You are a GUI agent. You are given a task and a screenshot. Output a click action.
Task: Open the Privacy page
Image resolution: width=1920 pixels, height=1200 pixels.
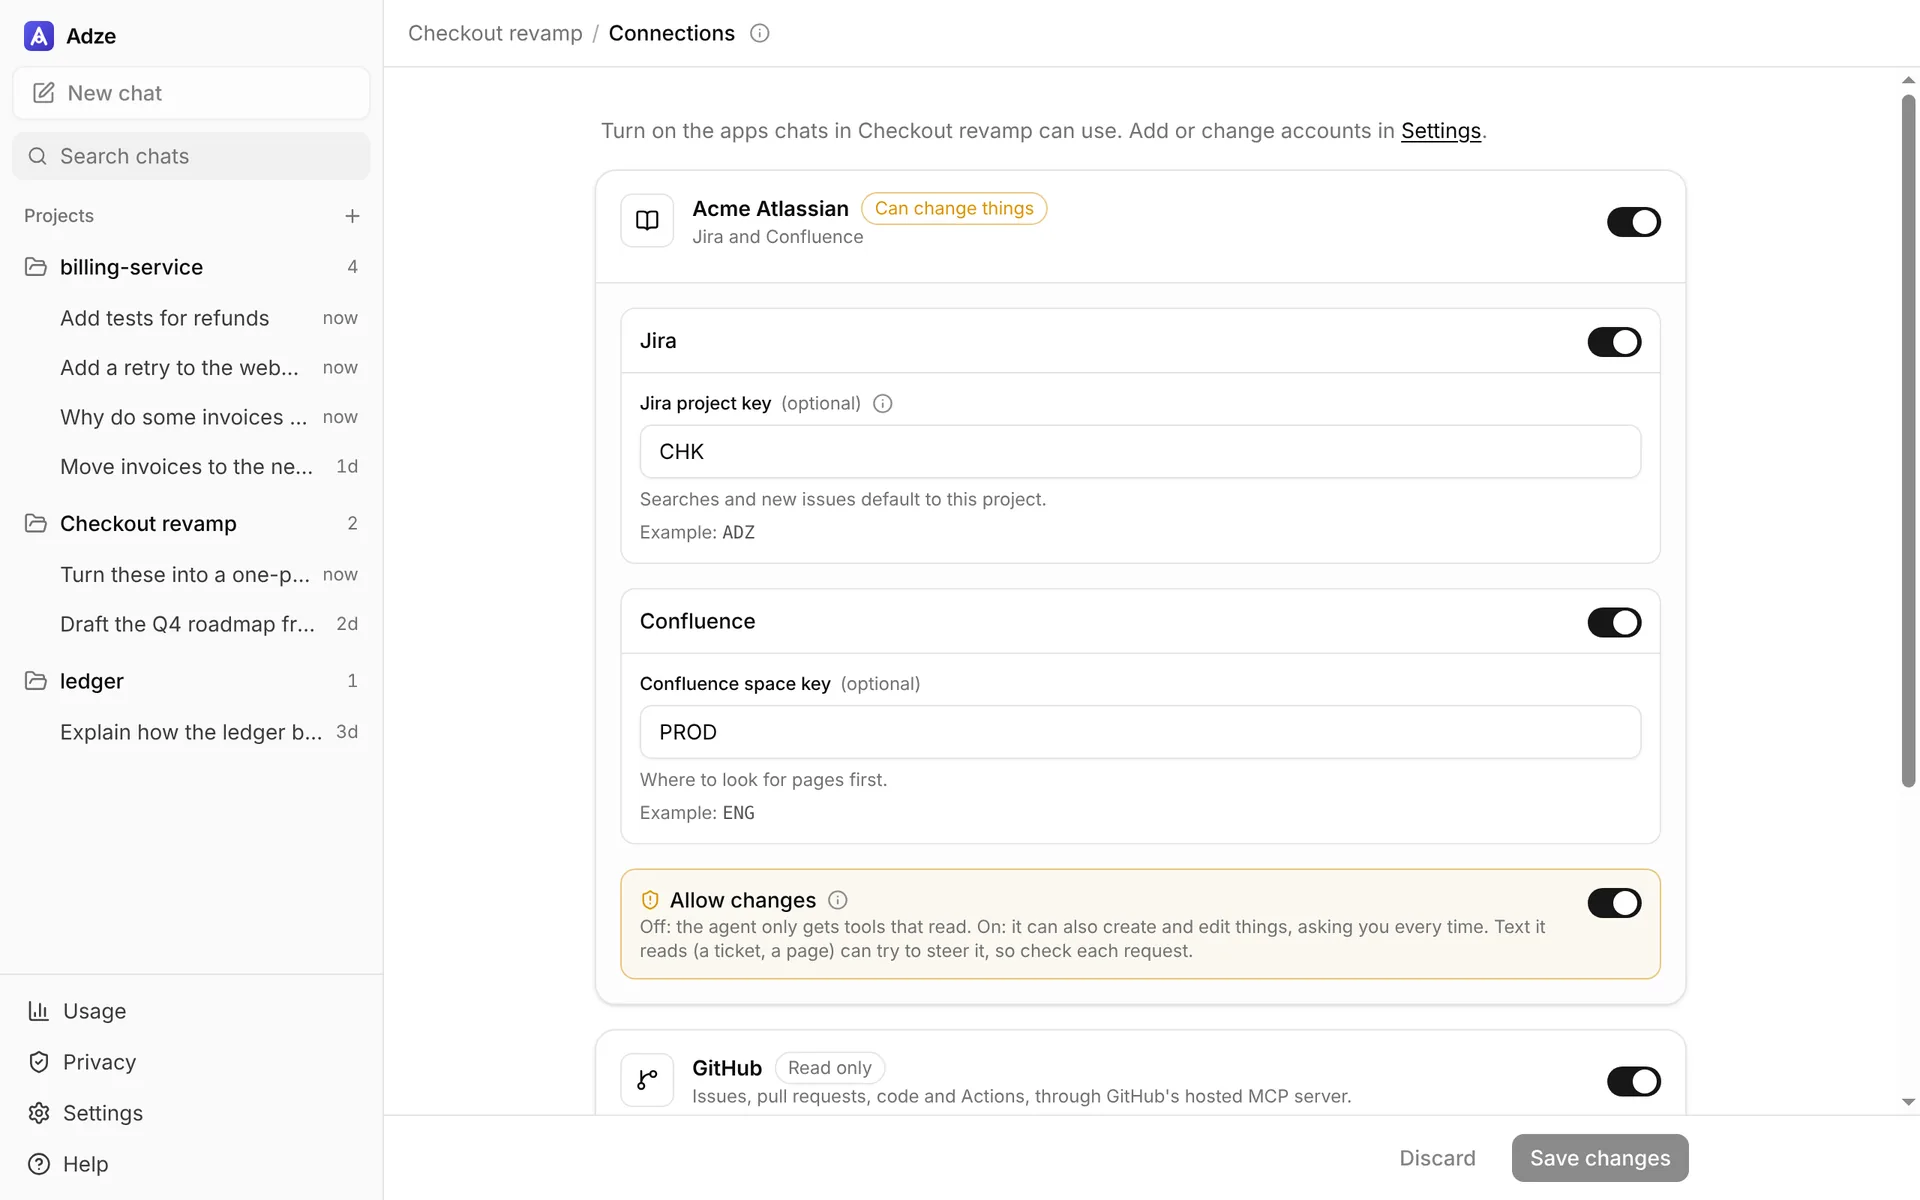click(x=191, y=1062)
